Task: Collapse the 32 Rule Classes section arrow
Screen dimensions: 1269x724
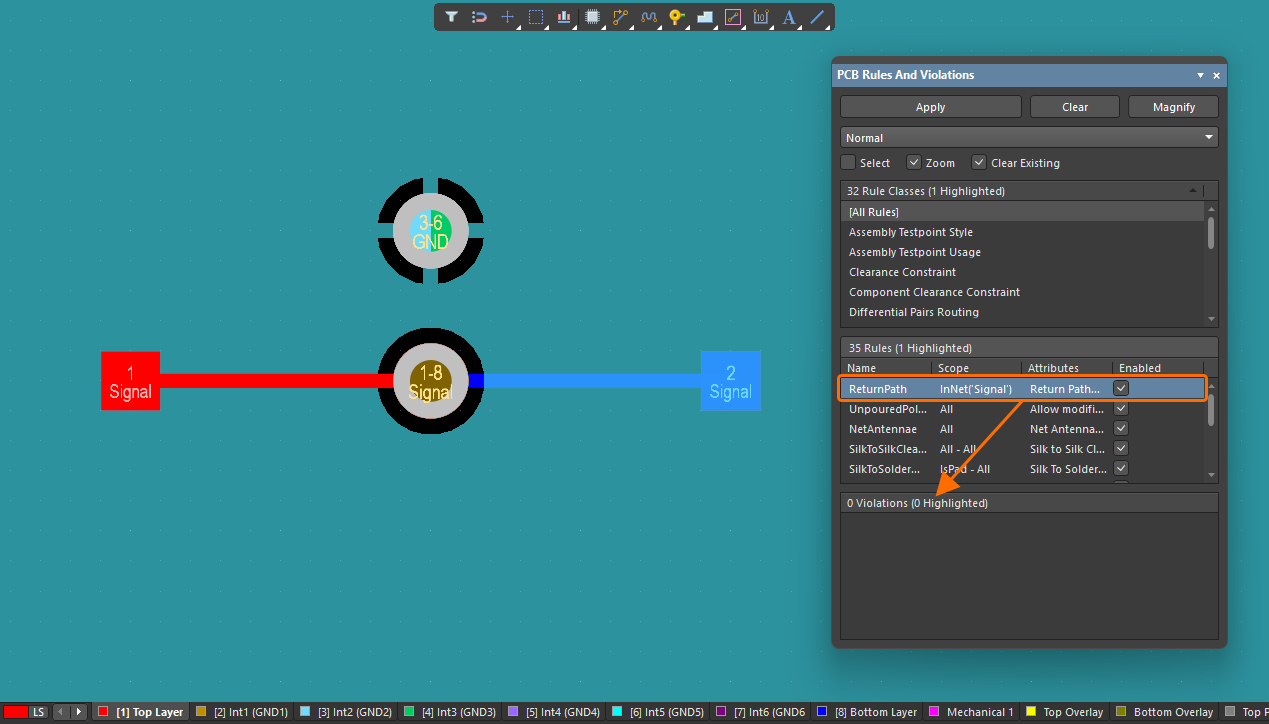Action: click(x=1192, y=191)
